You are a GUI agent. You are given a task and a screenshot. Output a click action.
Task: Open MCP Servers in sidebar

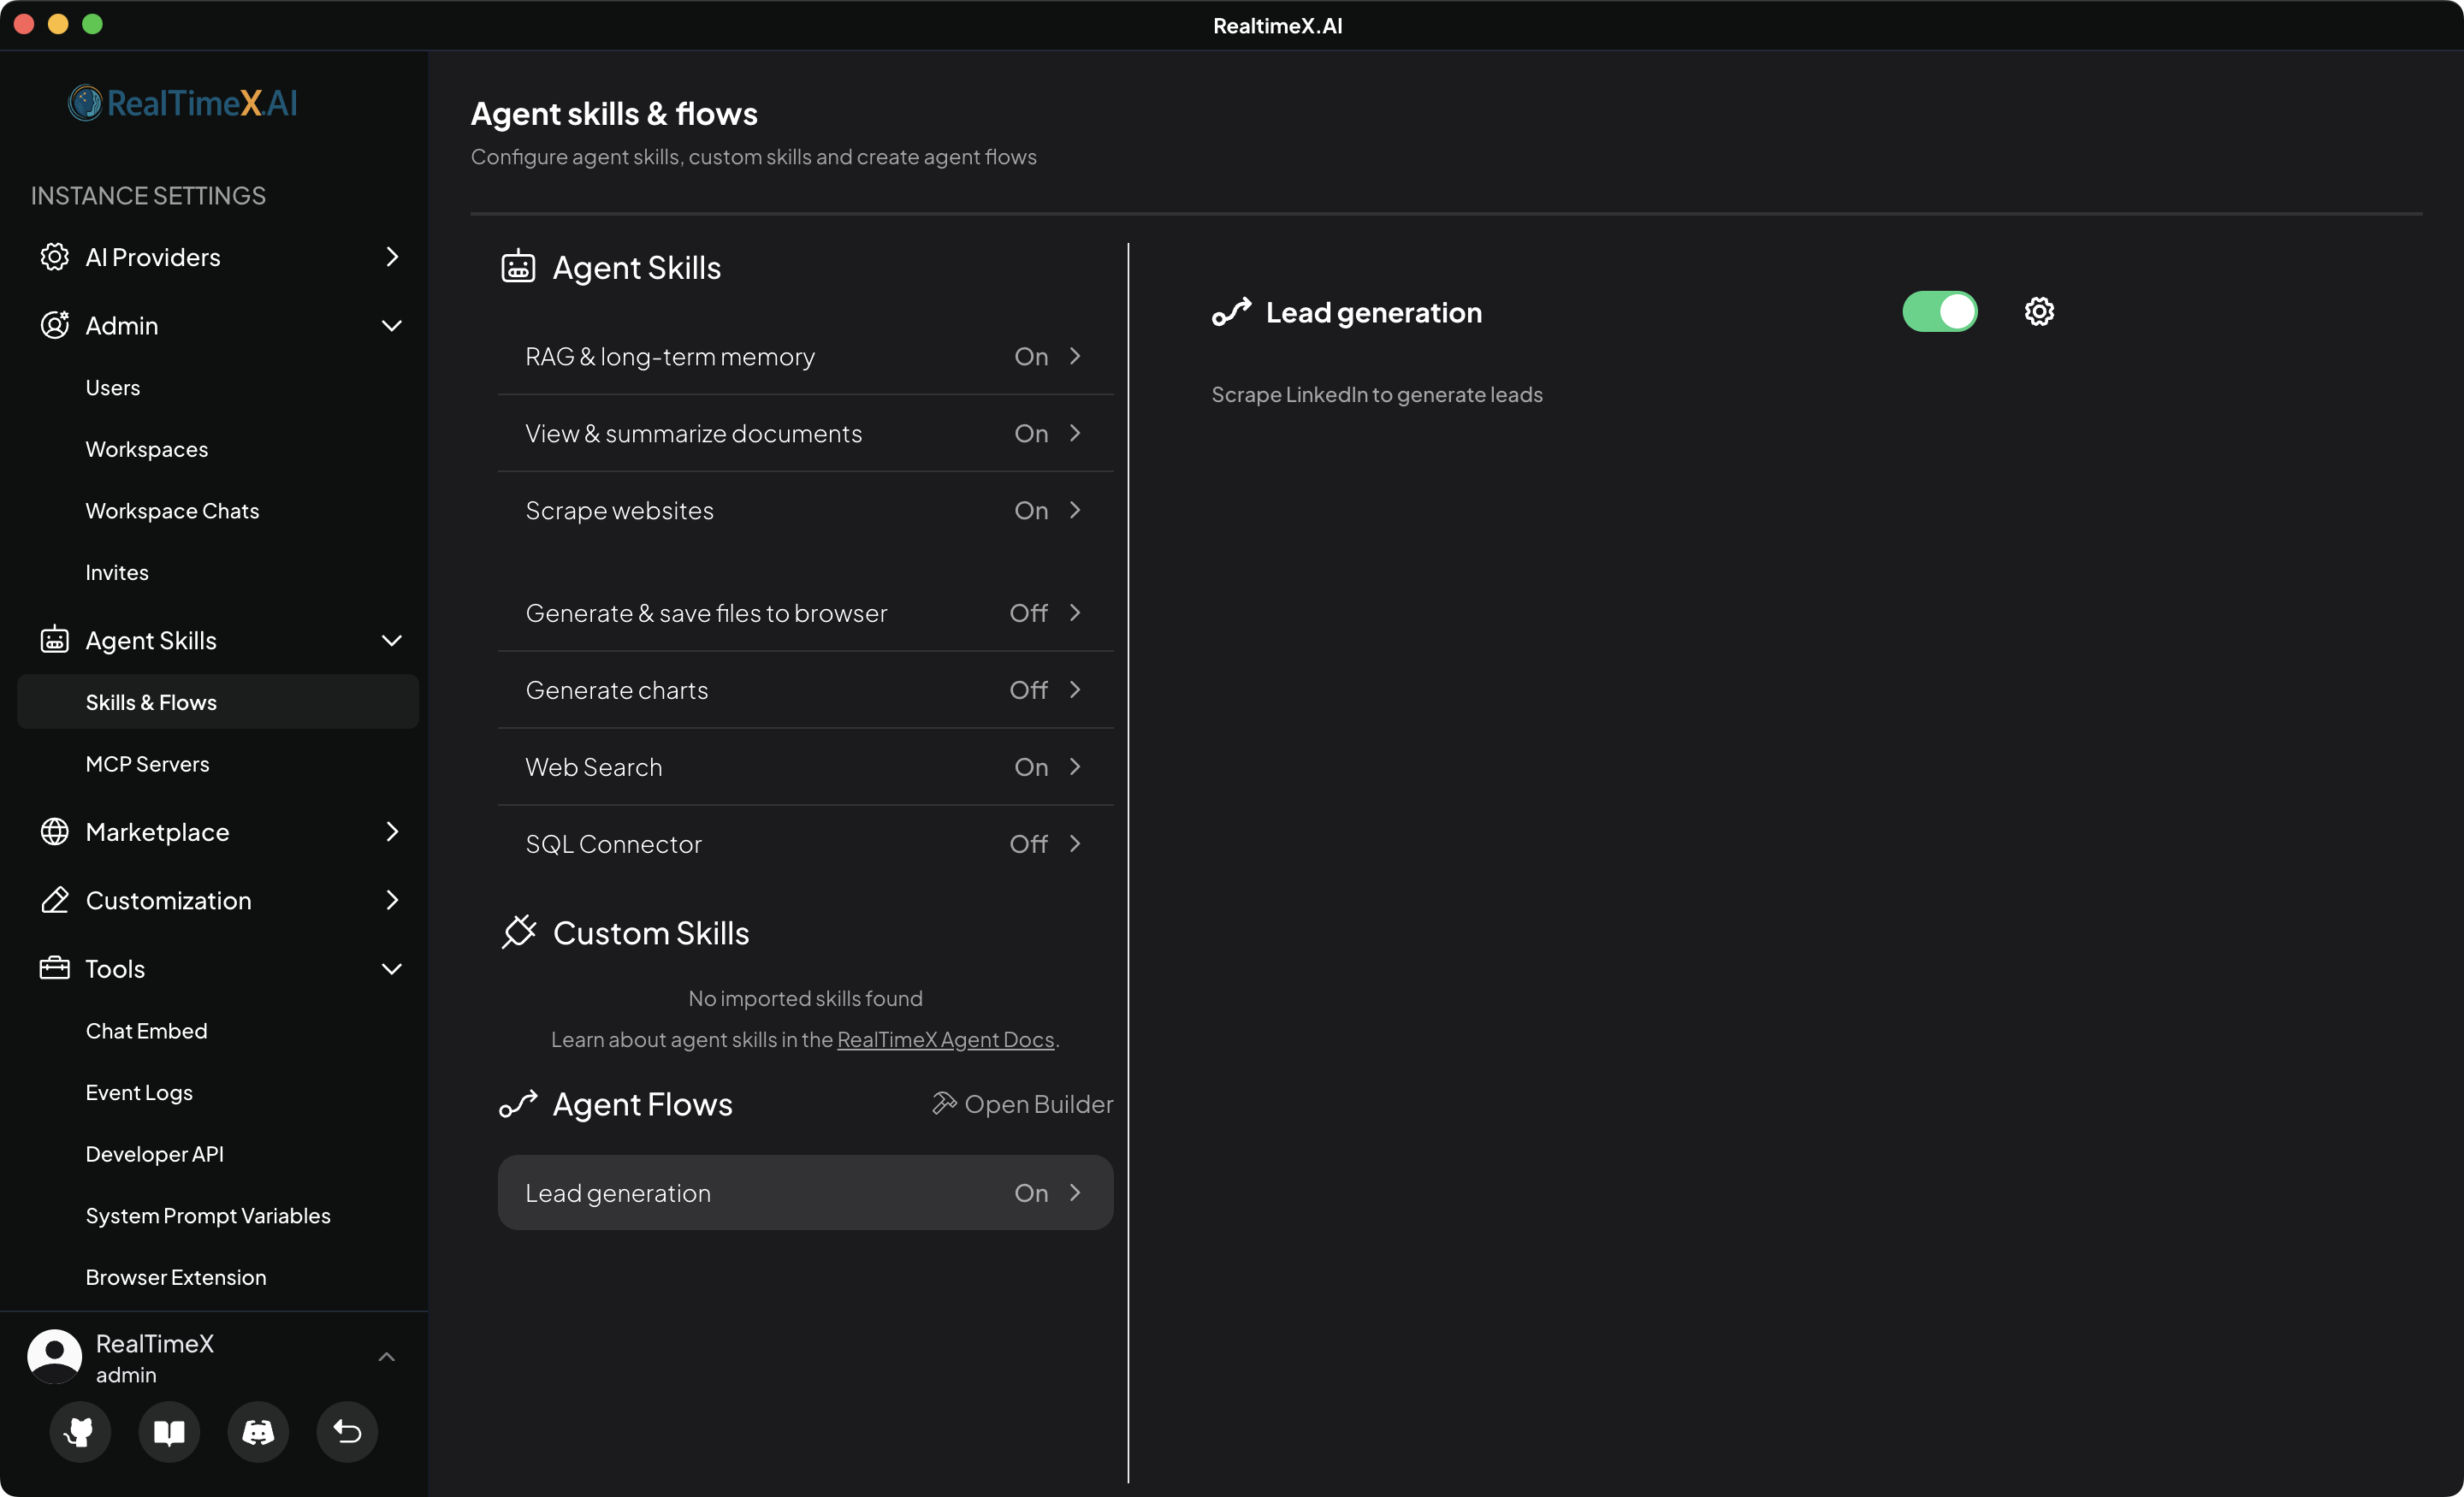coord(147,764)
